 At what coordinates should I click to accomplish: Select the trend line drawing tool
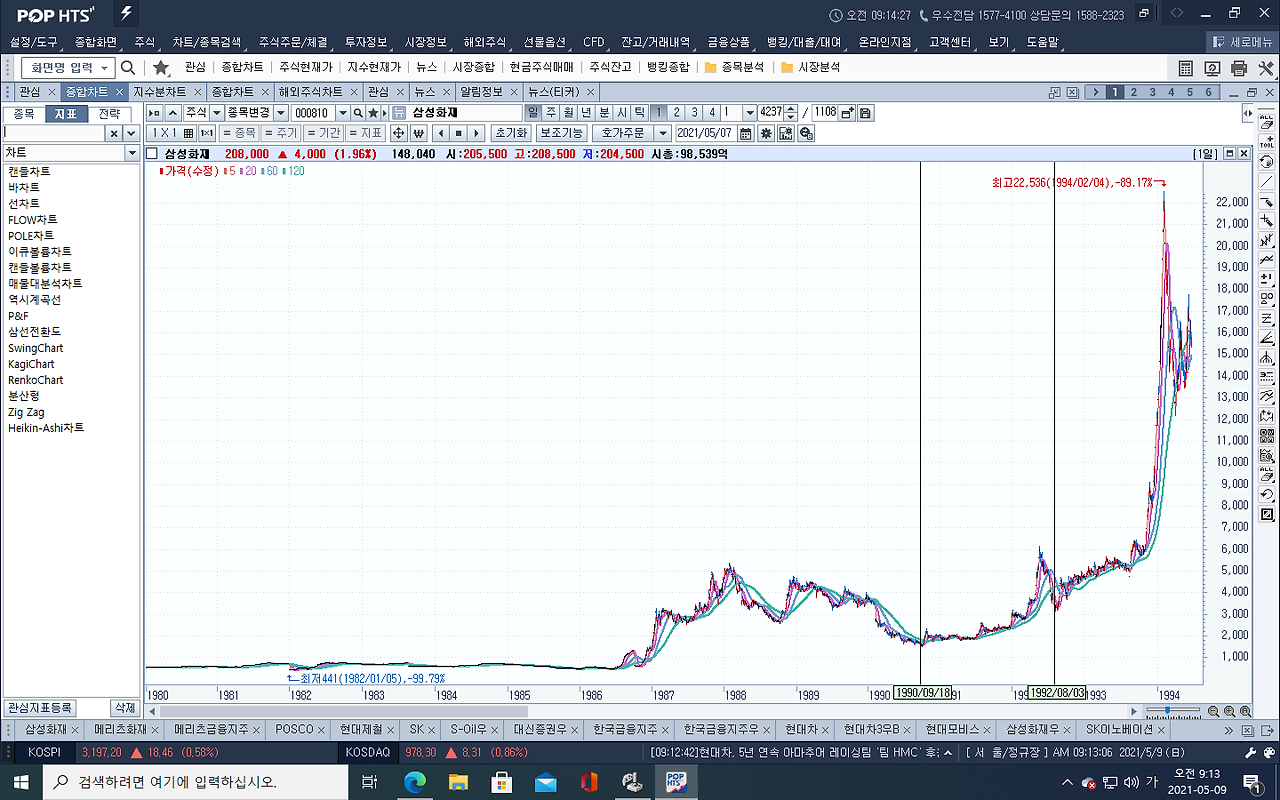(1267, 182)
